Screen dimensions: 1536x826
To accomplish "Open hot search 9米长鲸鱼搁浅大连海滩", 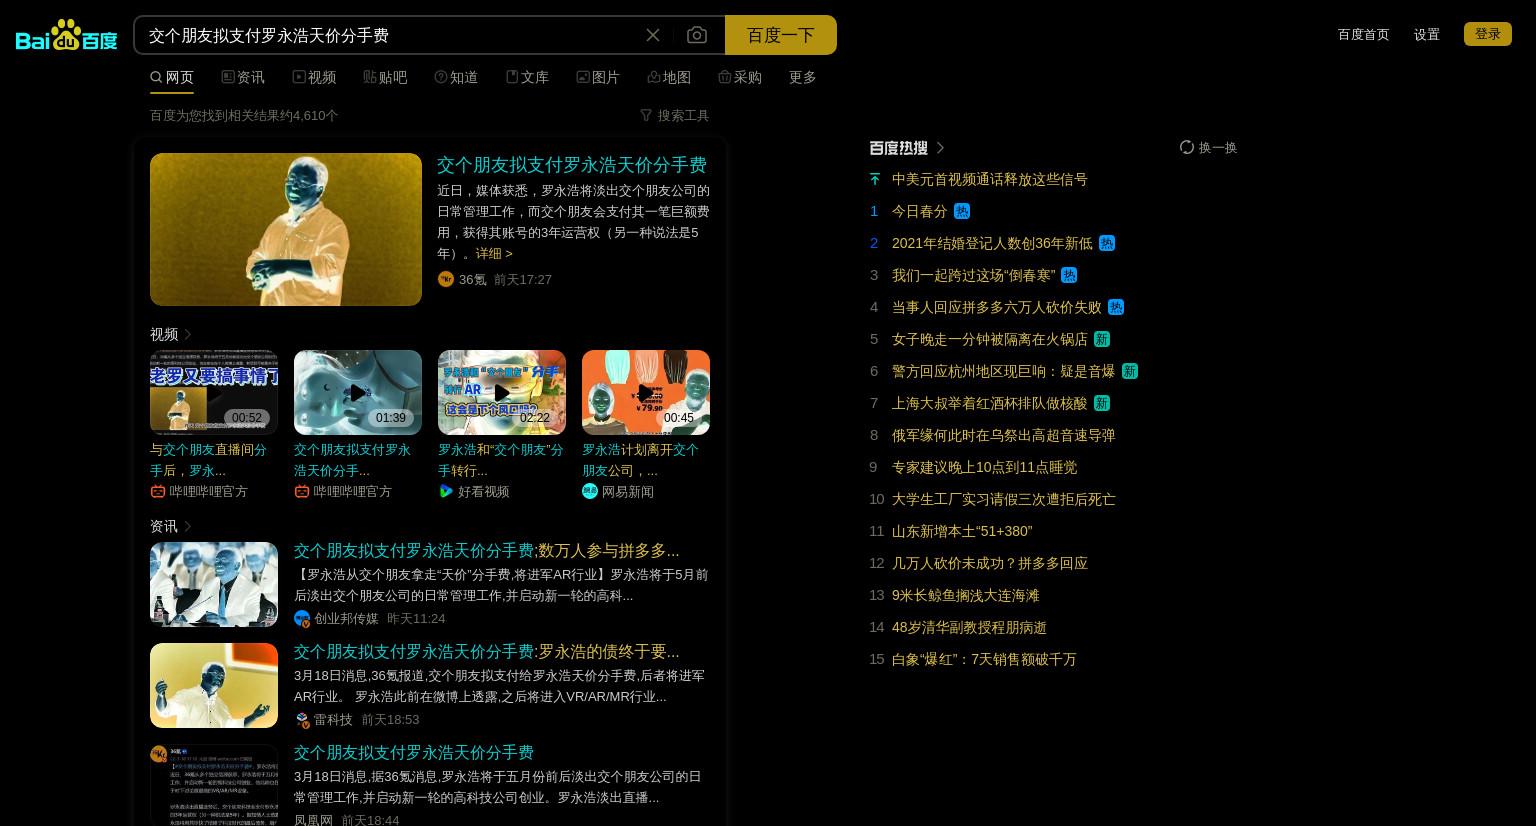I will (x=966, y=595).
